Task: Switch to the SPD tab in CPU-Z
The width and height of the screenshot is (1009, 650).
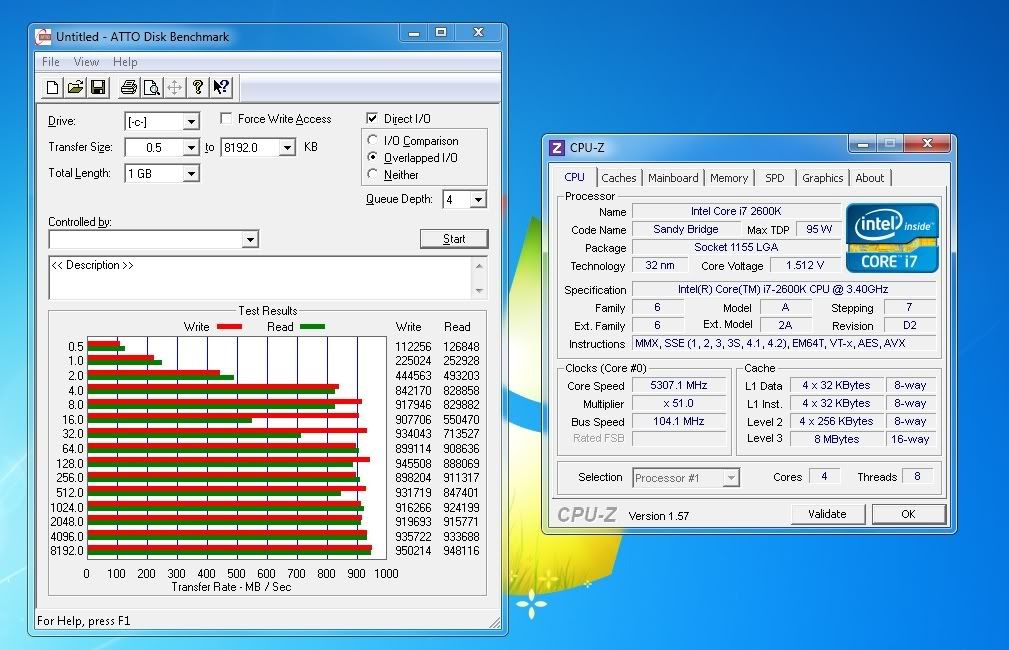Action: (775, 178)
